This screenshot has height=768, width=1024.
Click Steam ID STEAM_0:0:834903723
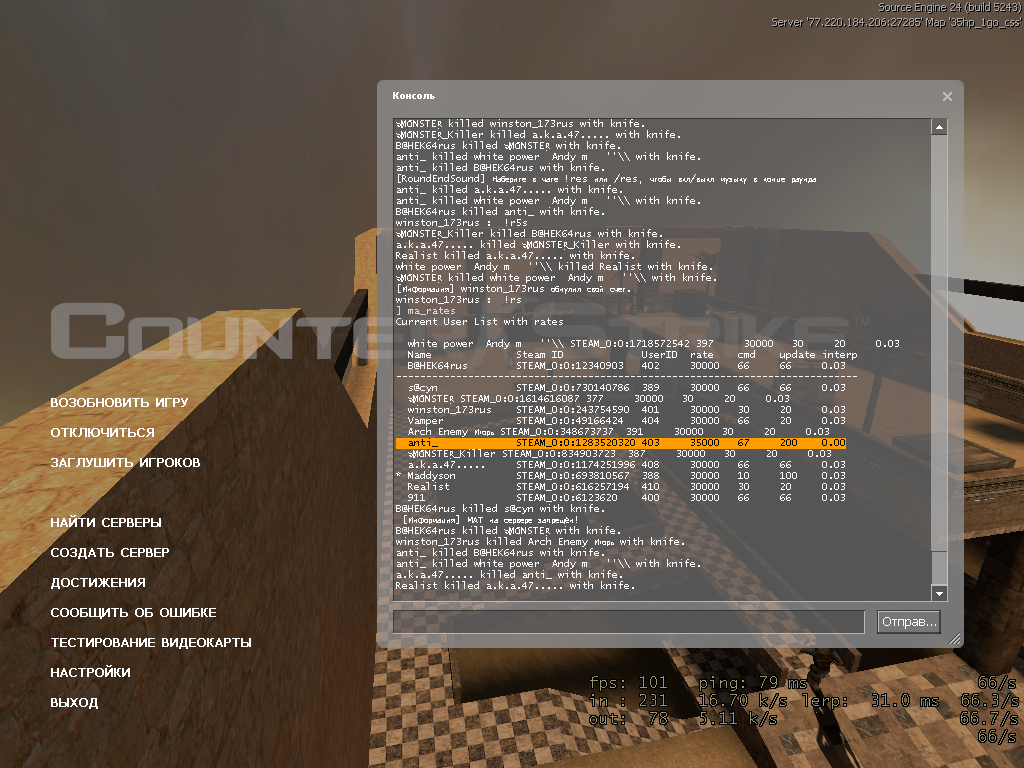(559, 454)
